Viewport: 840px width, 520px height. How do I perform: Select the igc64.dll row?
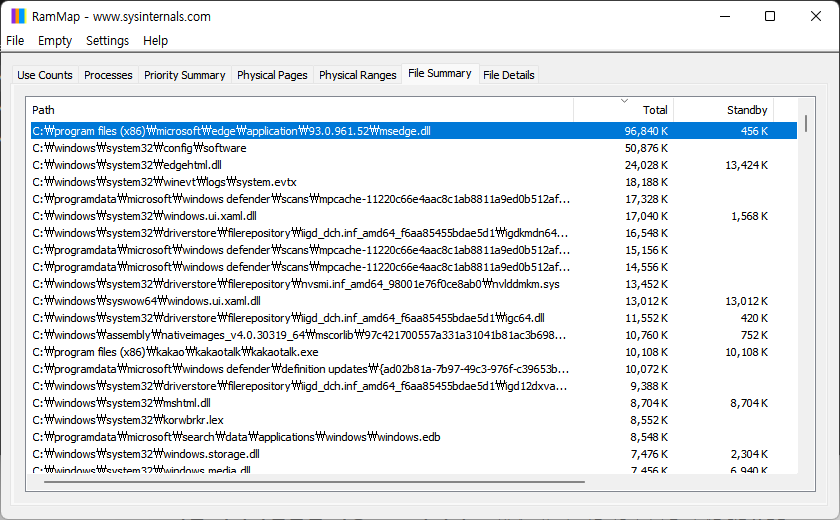click(x=414, y=318)
